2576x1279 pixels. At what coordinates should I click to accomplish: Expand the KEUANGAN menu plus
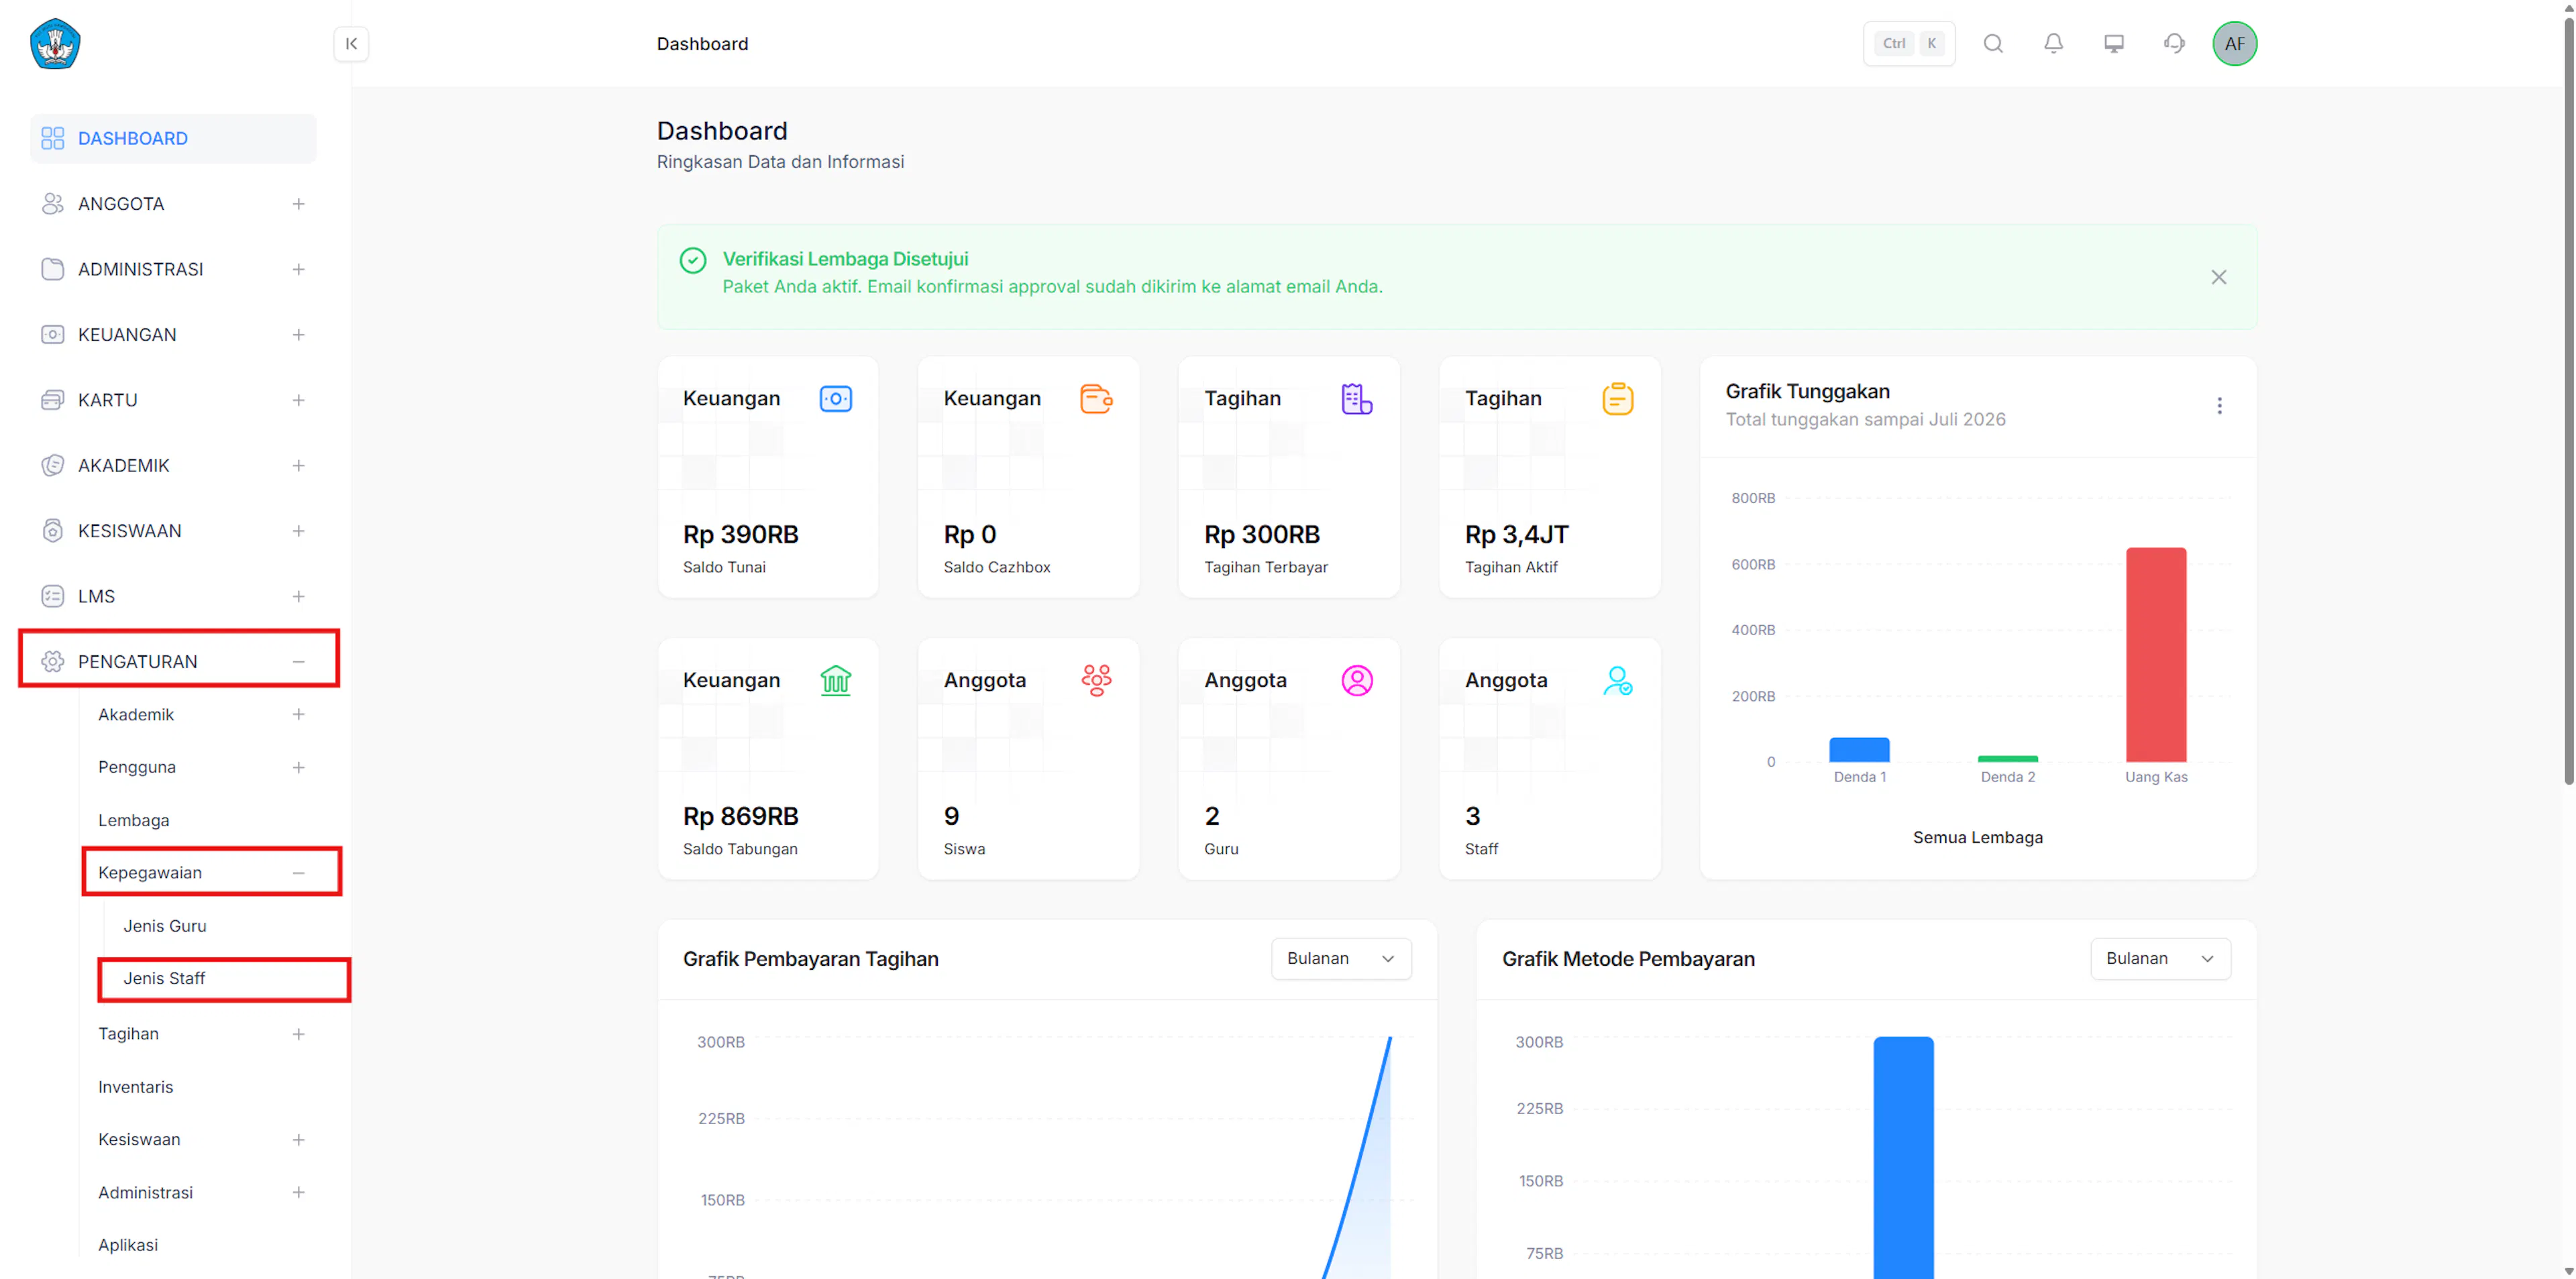pos(299,335)
